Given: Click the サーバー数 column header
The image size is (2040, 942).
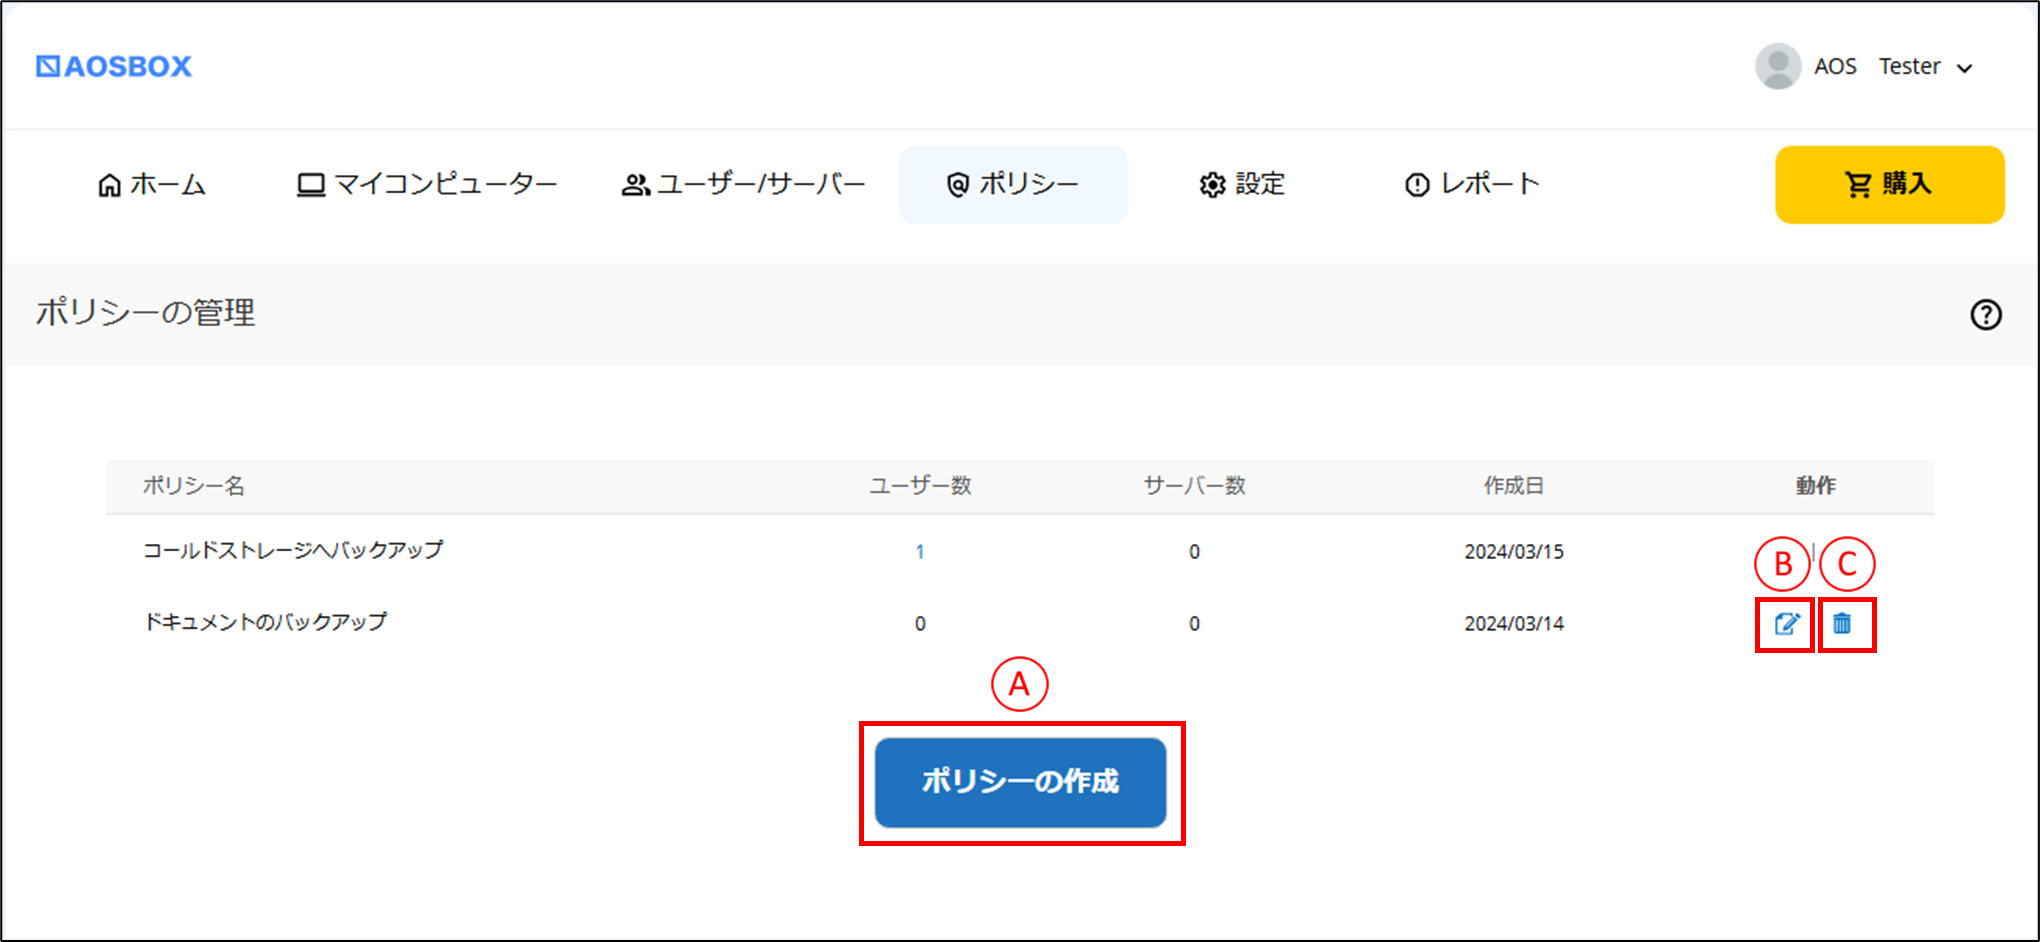Looking at the screenshot, I should 1194,486.
